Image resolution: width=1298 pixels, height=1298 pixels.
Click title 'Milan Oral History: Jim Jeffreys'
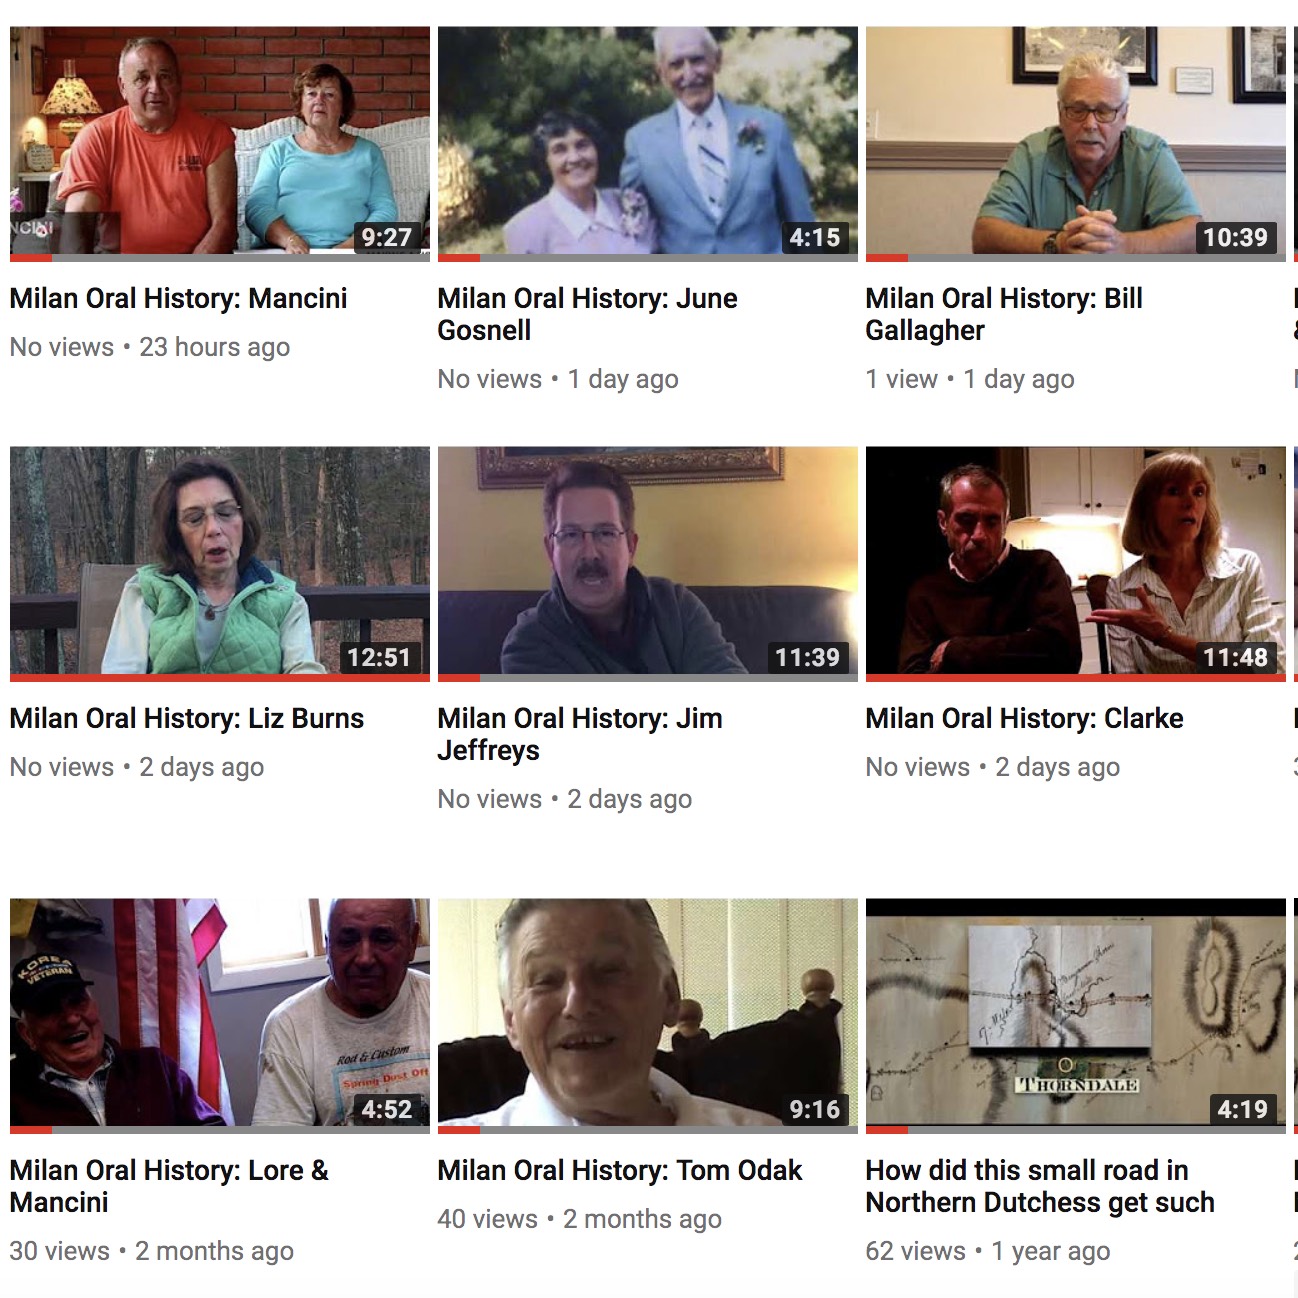click(x=580, y=734)
